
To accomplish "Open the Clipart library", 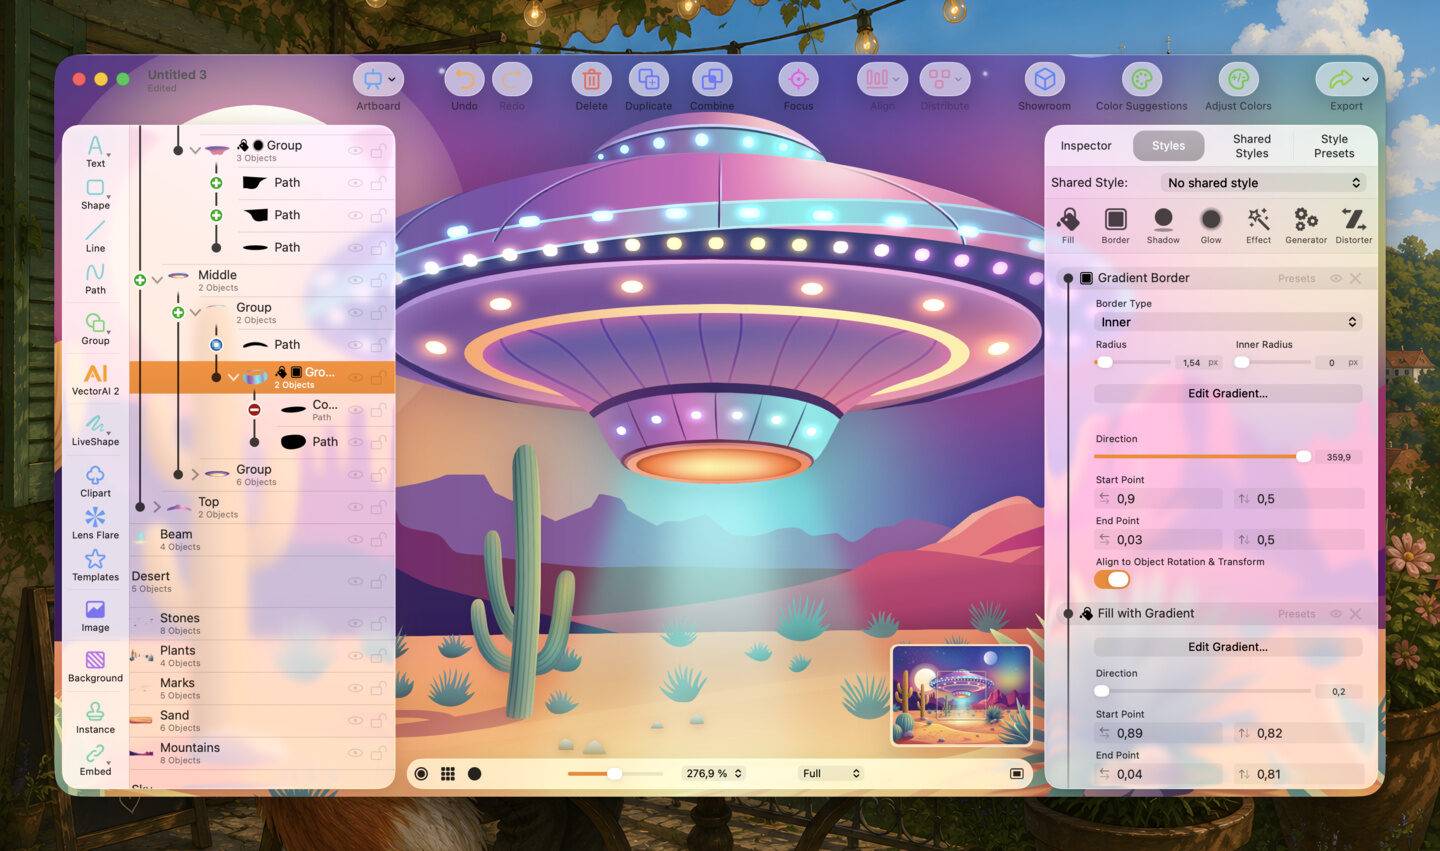I will [95, 481].
